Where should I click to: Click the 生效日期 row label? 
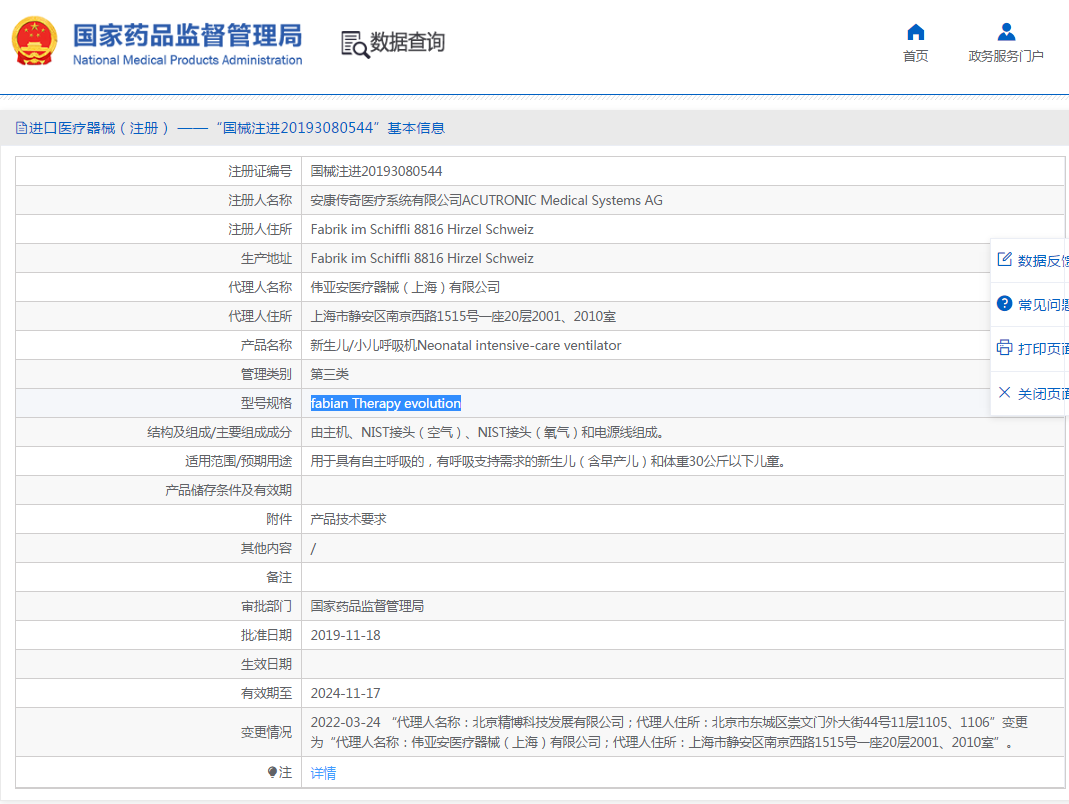(266, 664)
